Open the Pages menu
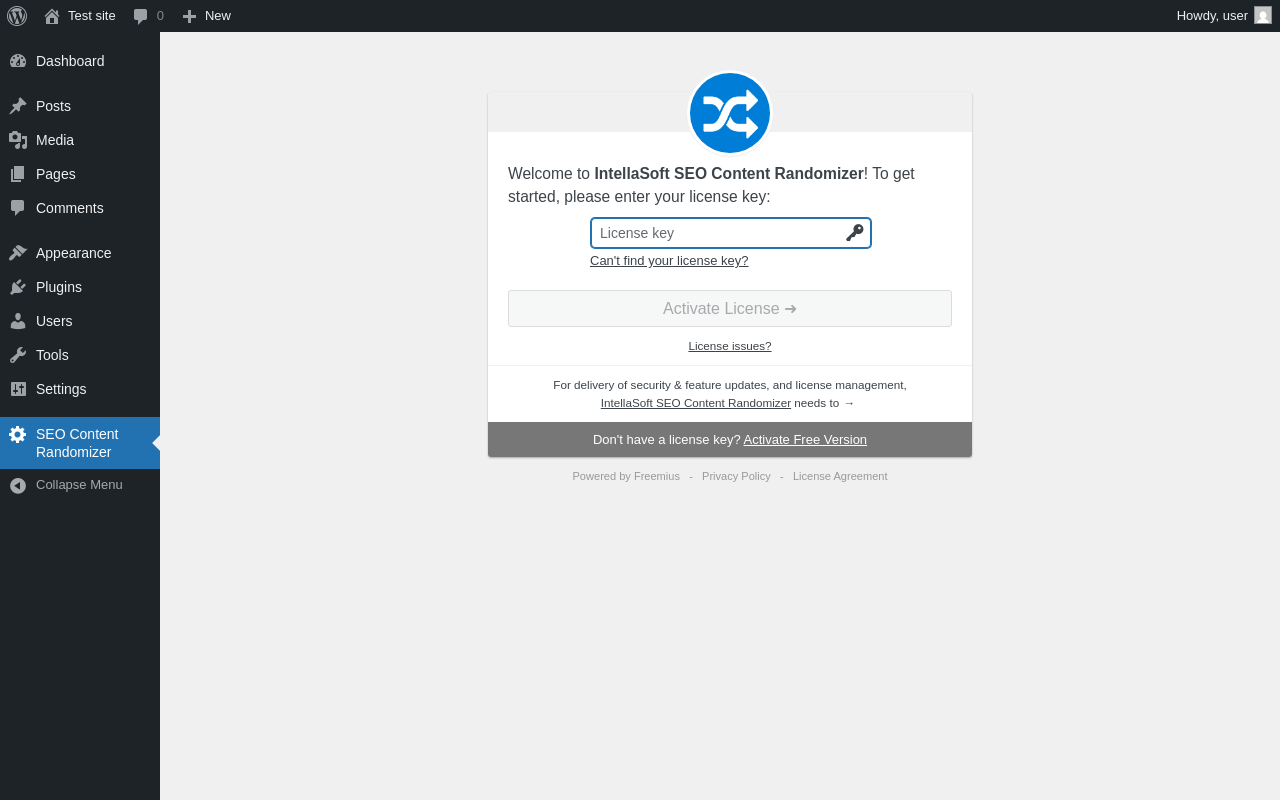Image resolution: width=1280 pixels, height=800 pixels. click(80, 174)
